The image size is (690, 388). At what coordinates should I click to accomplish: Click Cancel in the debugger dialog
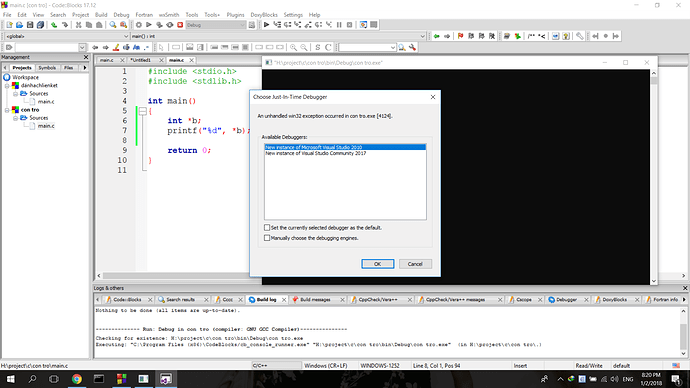tap(415, 264)
